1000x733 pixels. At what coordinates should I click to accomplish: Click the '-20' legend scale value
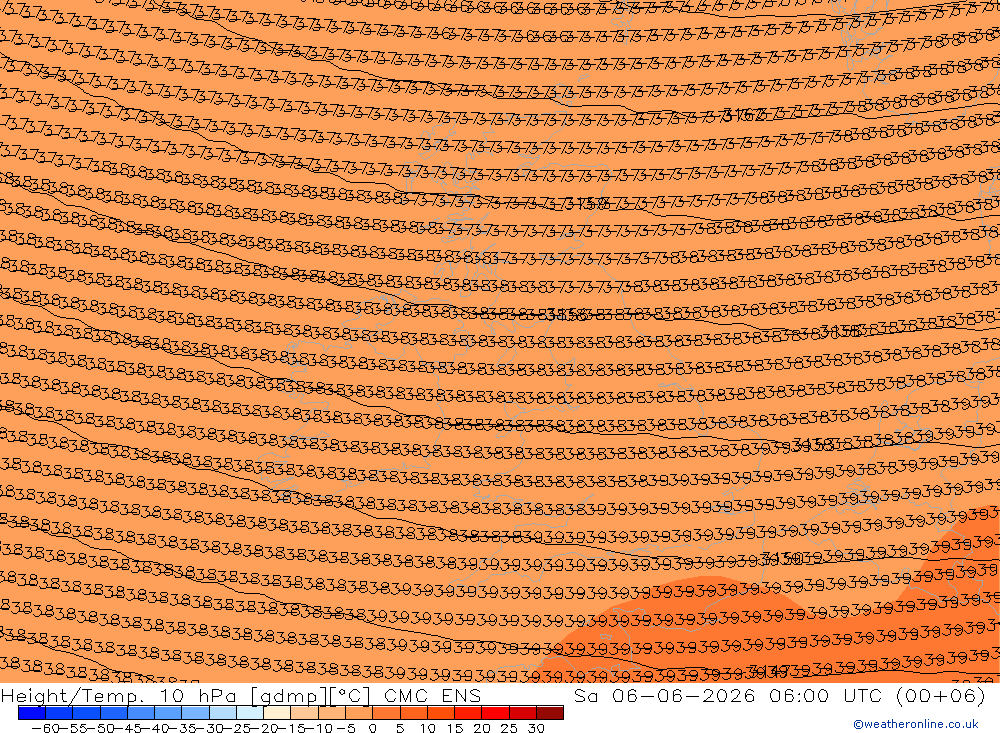point(263,728)
